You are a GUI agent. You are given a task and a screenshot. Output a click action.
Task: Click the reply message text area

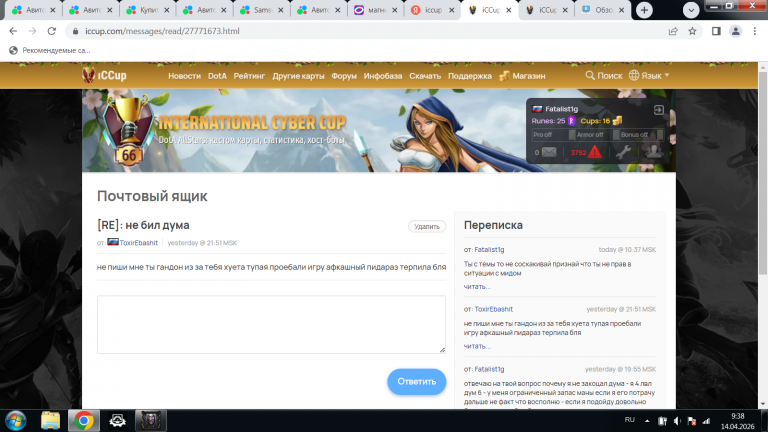click(x=271, y=324)
